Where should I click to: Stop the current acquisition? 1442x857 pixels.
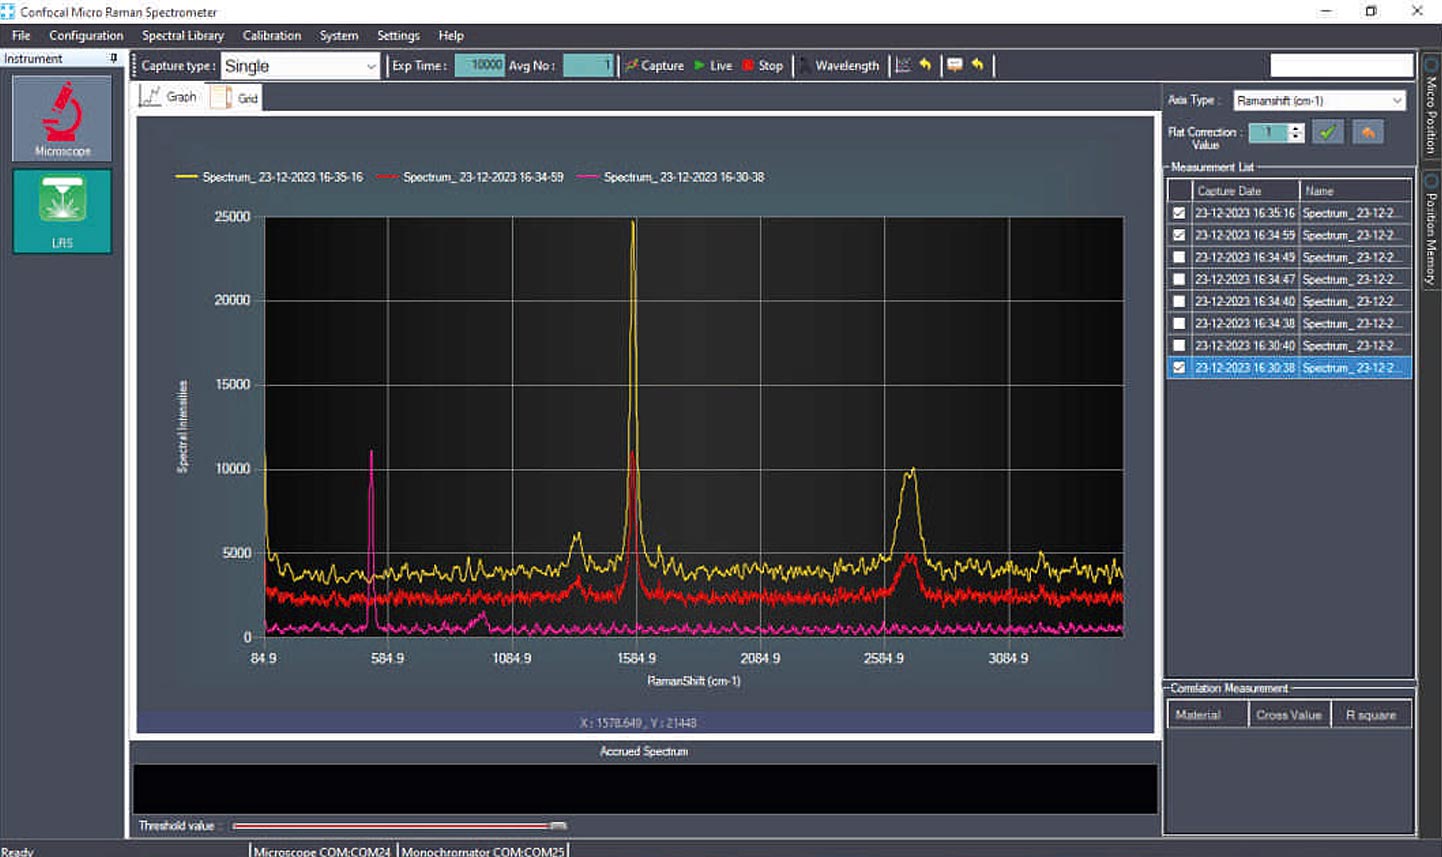click(762, 66)
